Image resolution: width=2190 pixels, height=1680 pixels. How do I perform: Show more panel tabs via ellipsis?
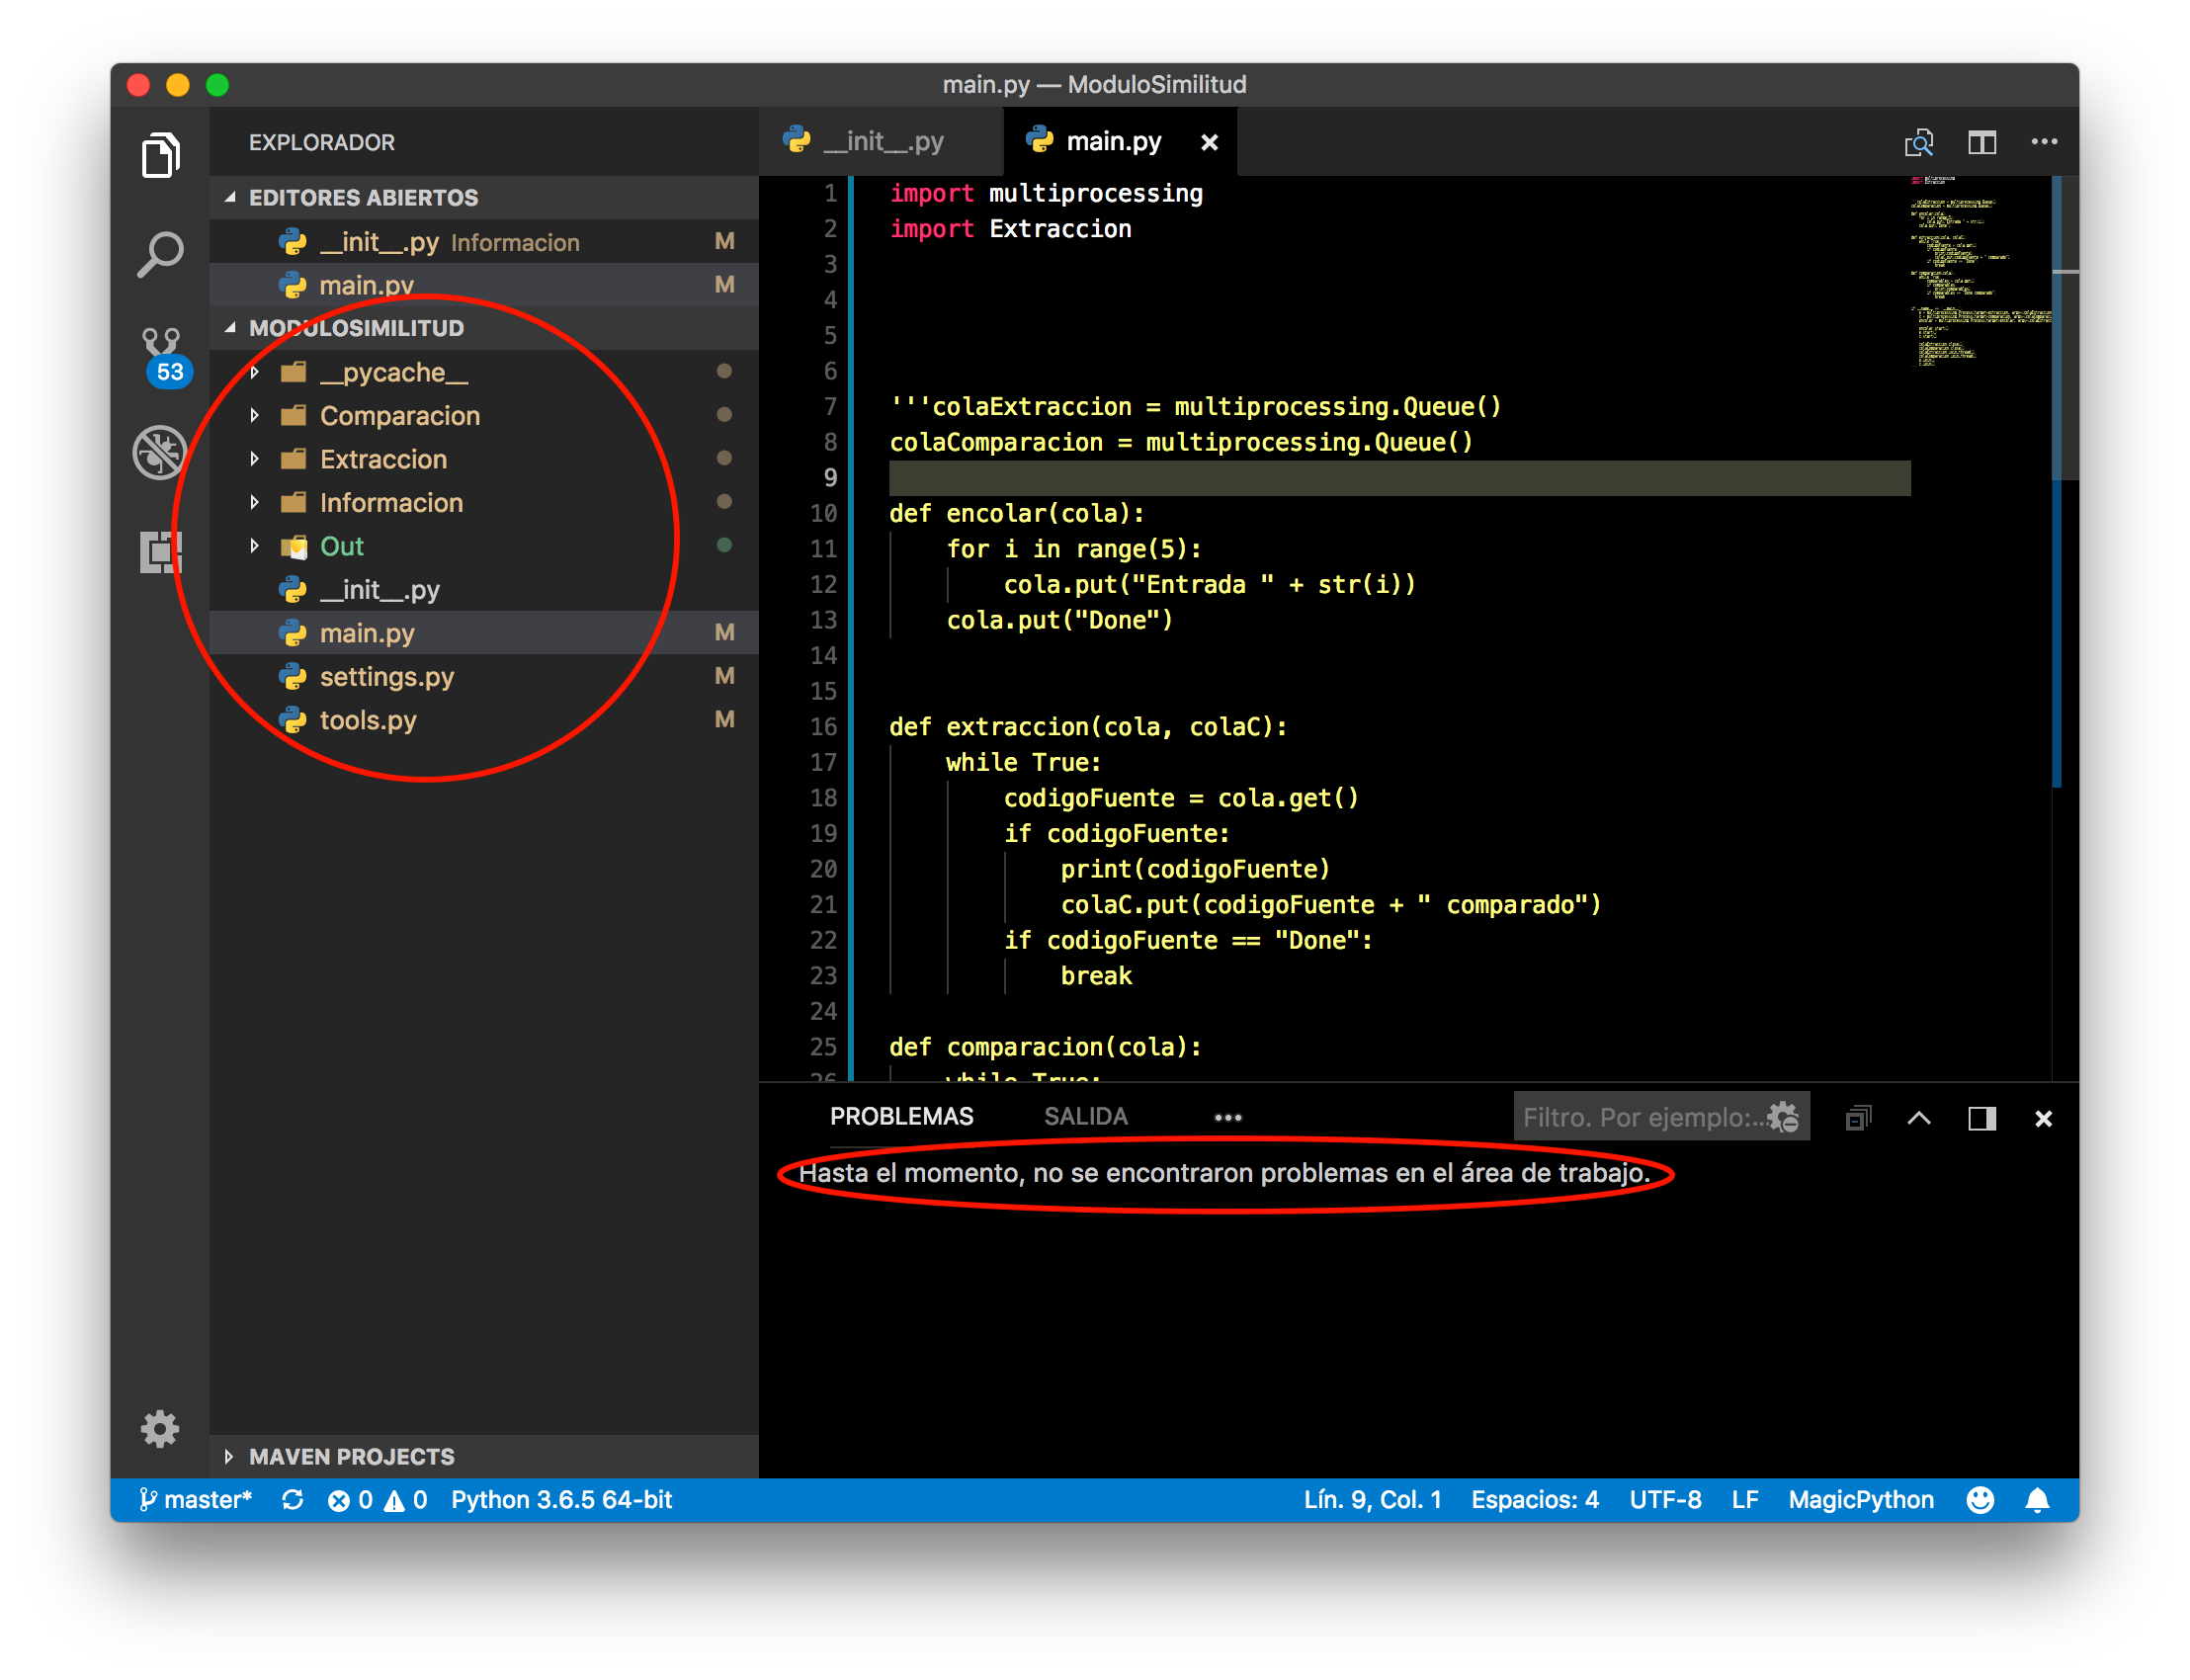click(x=1227, y=1117)
